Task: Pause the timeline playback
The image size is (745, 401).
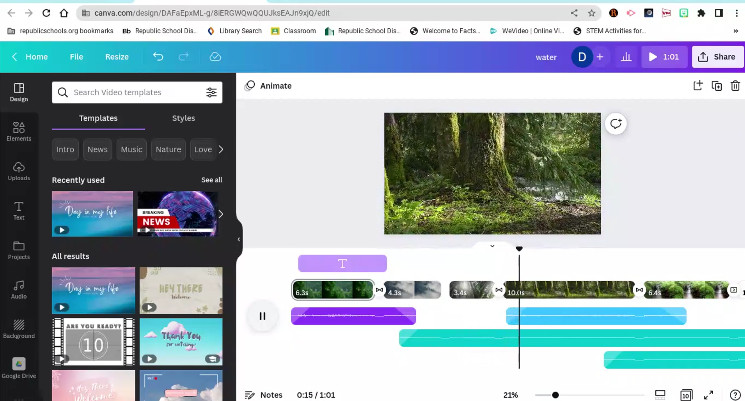Action: (x=262, y=316)
